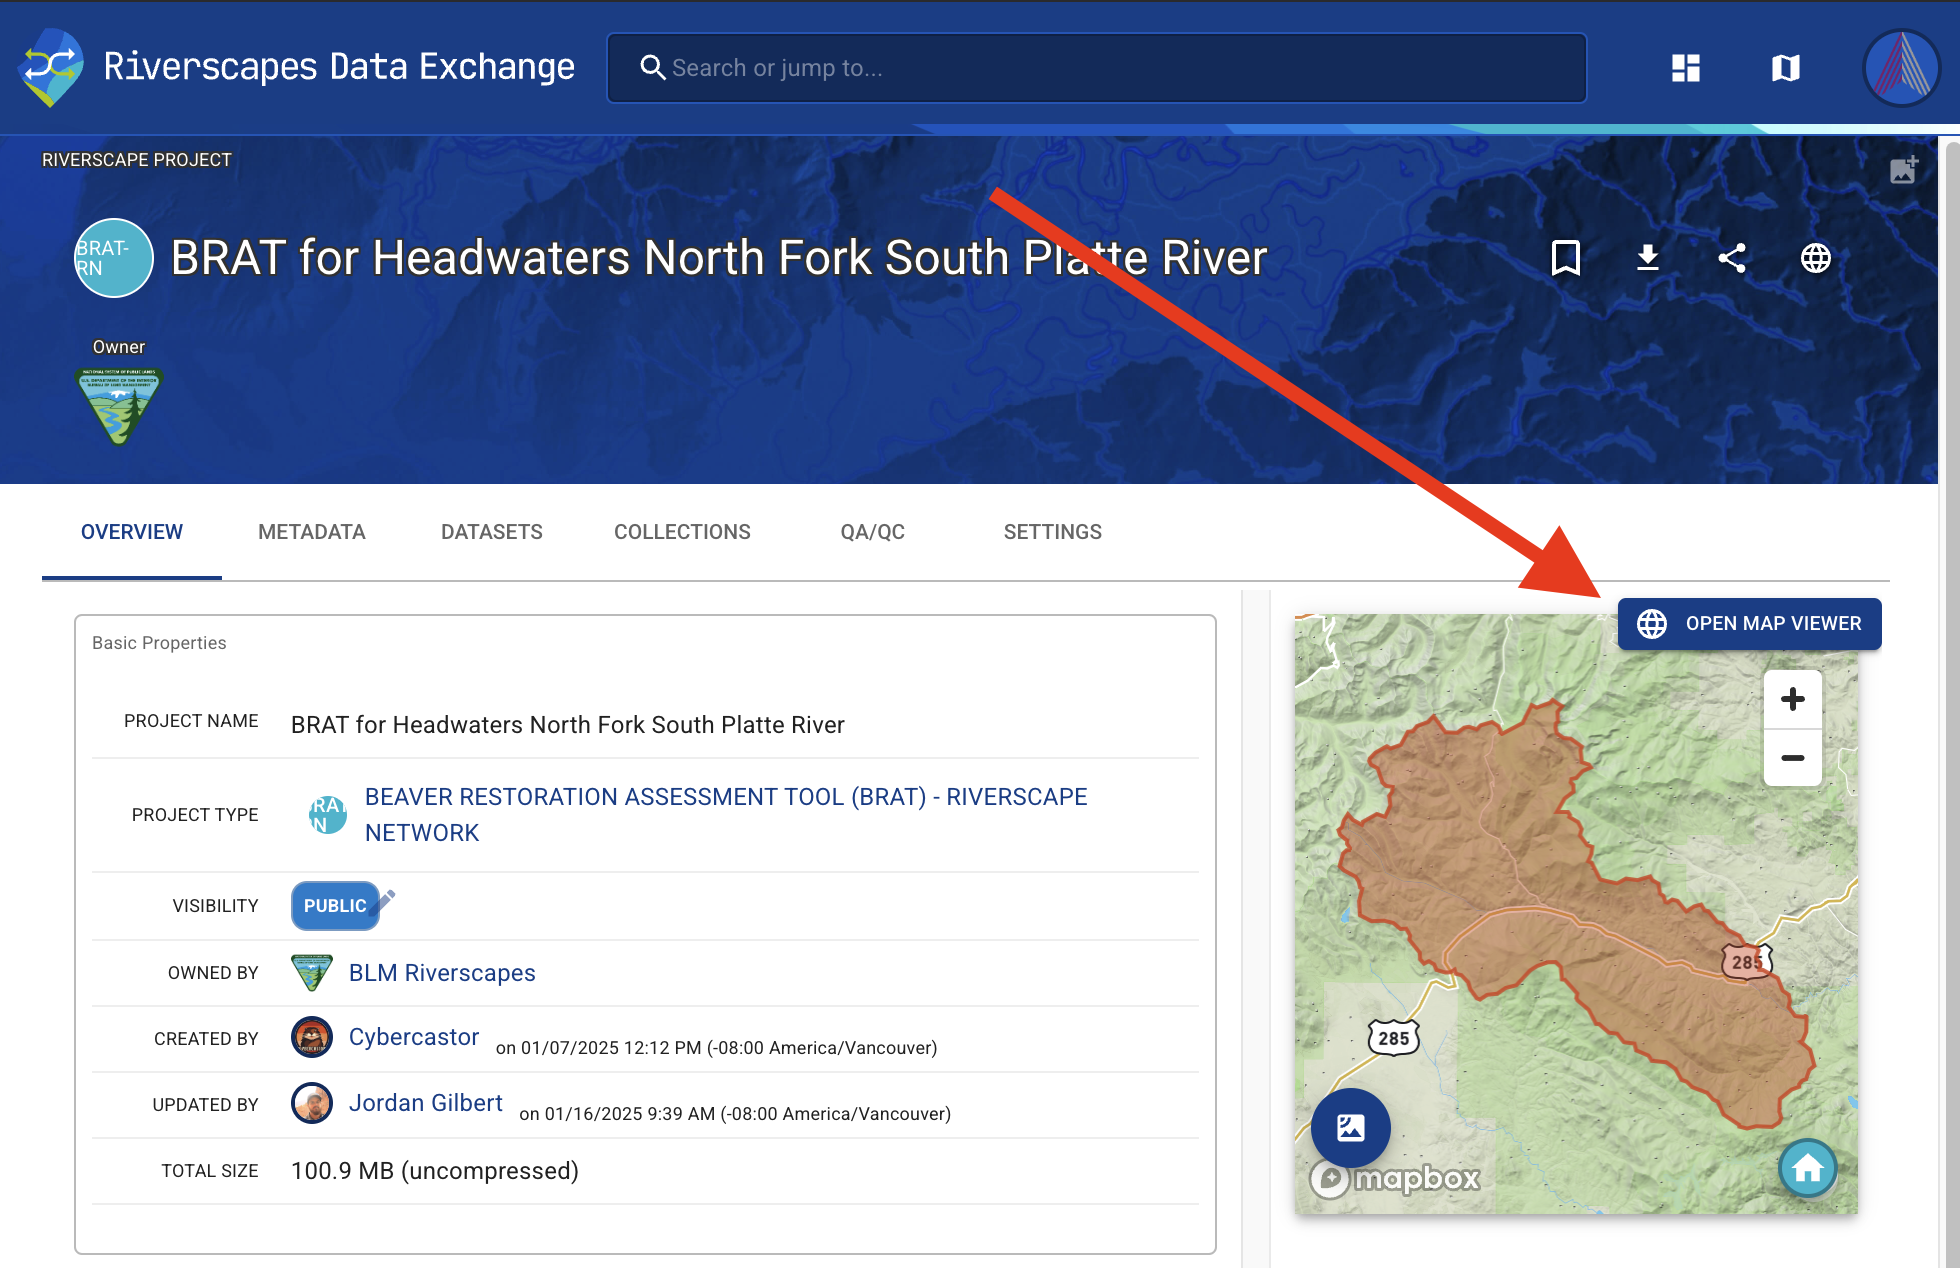Screen dimensions: 1960x1268
Task: Click the PUBLIC visibility chip
Action: point(335,906)
